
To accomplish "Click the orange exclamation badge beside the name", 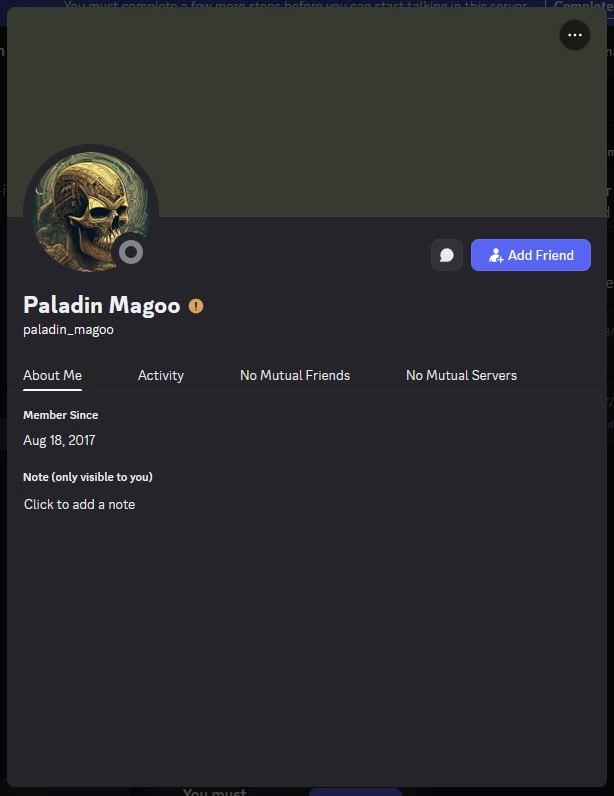I will click(x=196, y=306).
